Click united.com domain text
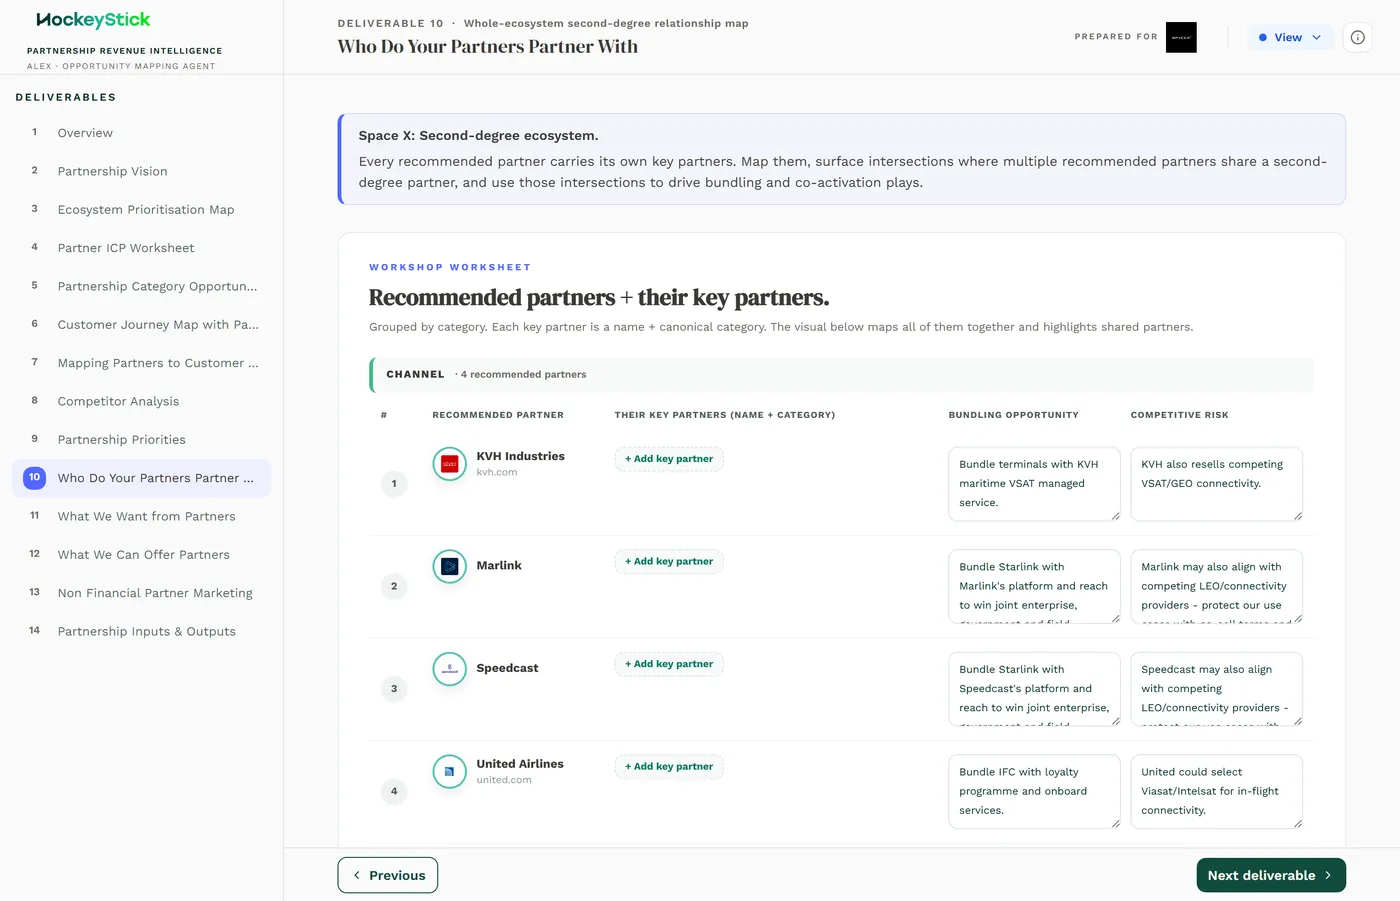This screenshot has height=901, width=1400. [504, 780]
